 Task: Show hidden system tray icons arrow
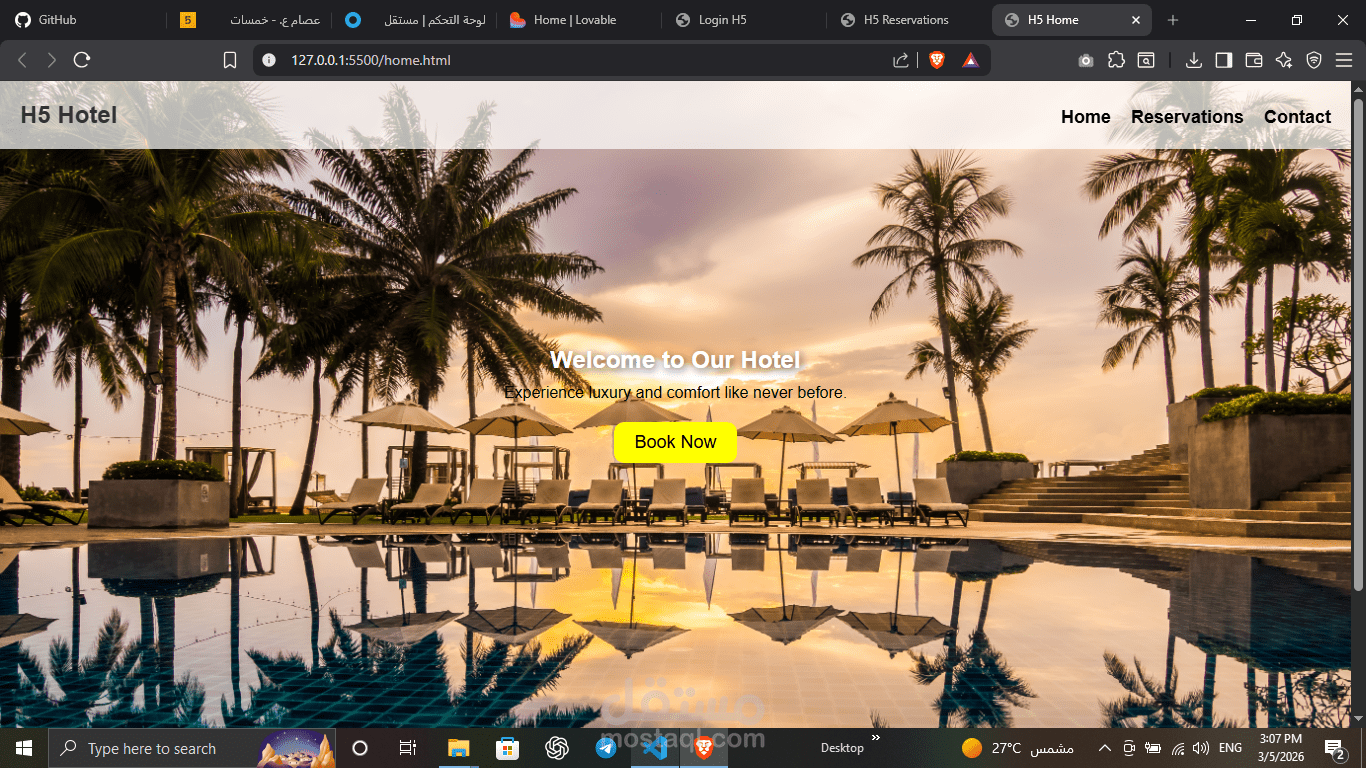[1104, 748]
